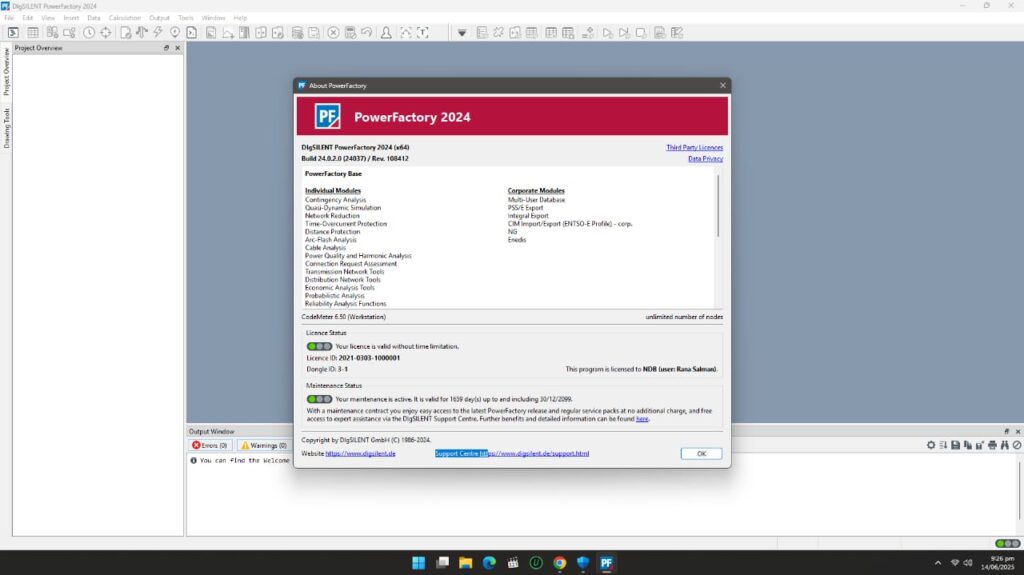
Task: Click the location pin toolbar icon
Action: click(175, 33)
